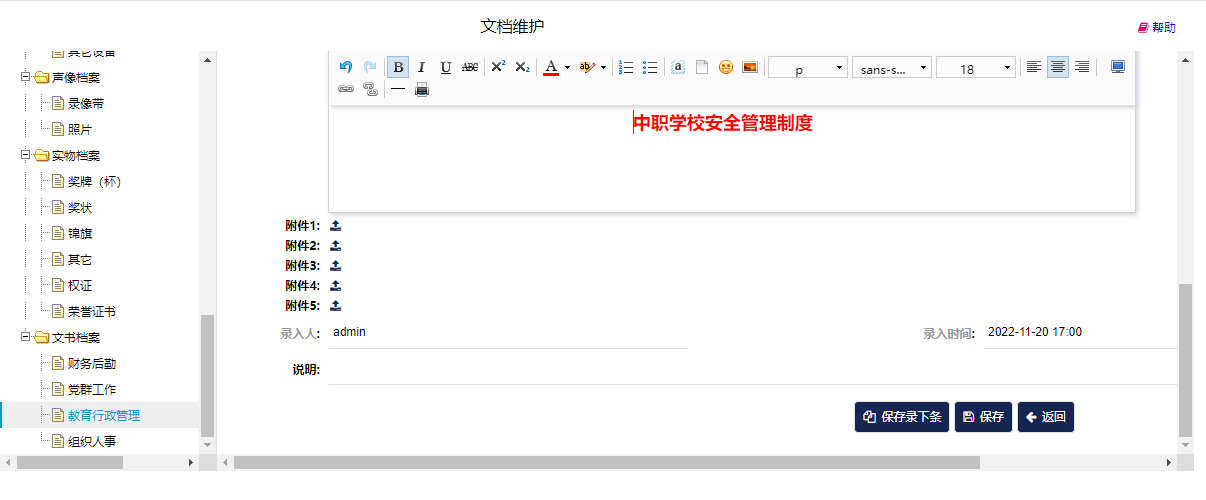1206x500 pixels.
Task: Click the 保存 button
Action: 983,417
